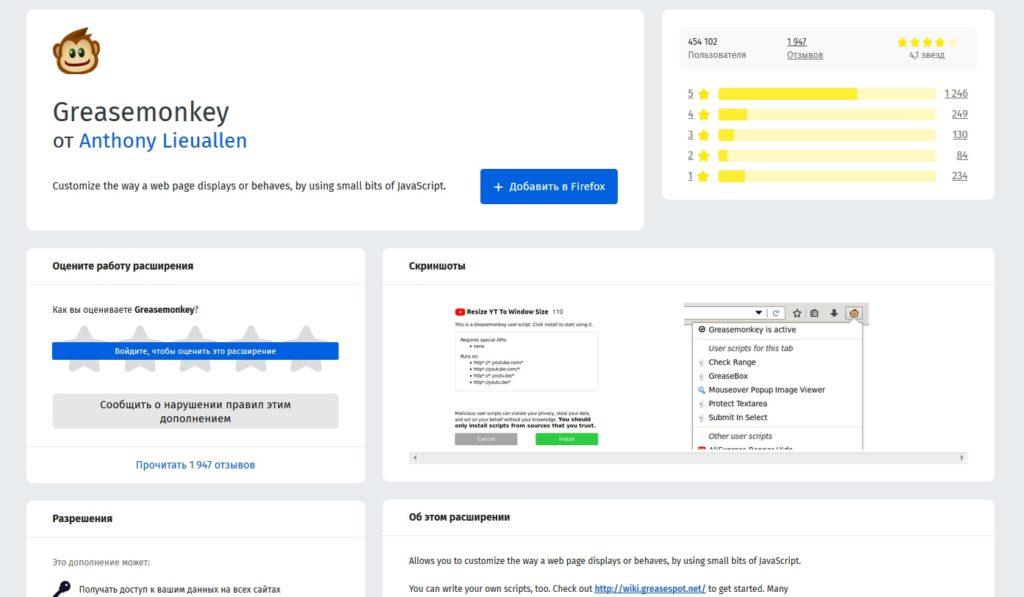Image resolution: width=1024 pixels, height=597 pixels.
Task: Click the green Install button in screenshot
Action: (566, 439)
